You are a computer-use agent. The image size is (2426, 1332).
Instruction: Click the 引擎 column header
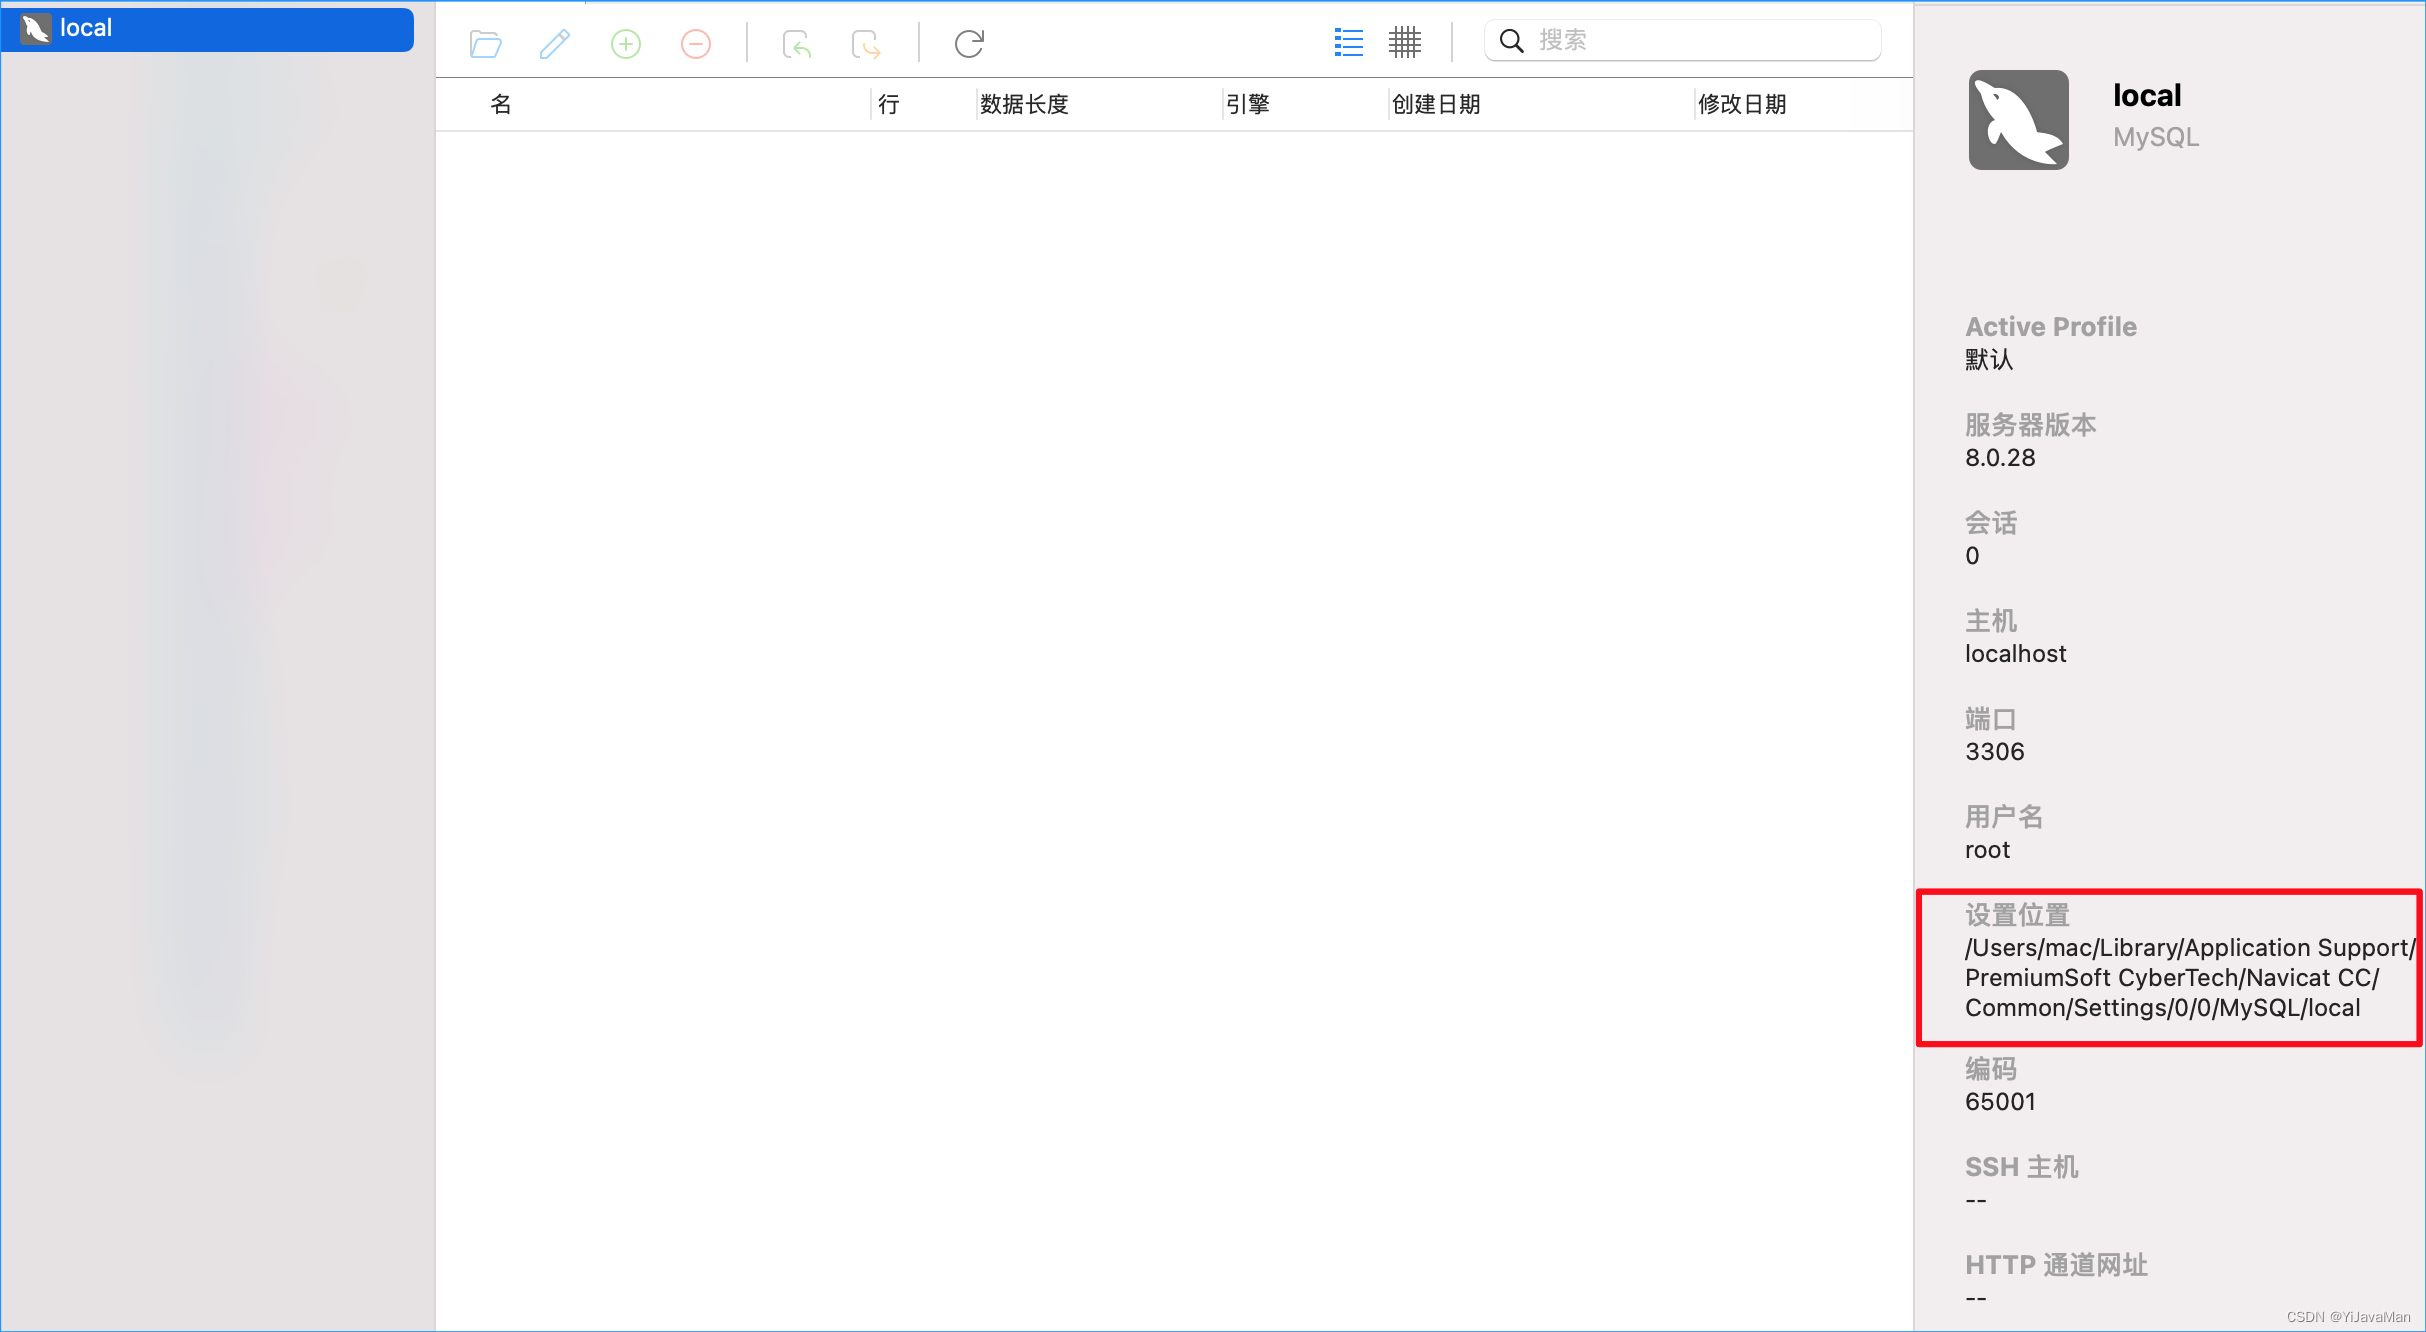(1248, 104)
